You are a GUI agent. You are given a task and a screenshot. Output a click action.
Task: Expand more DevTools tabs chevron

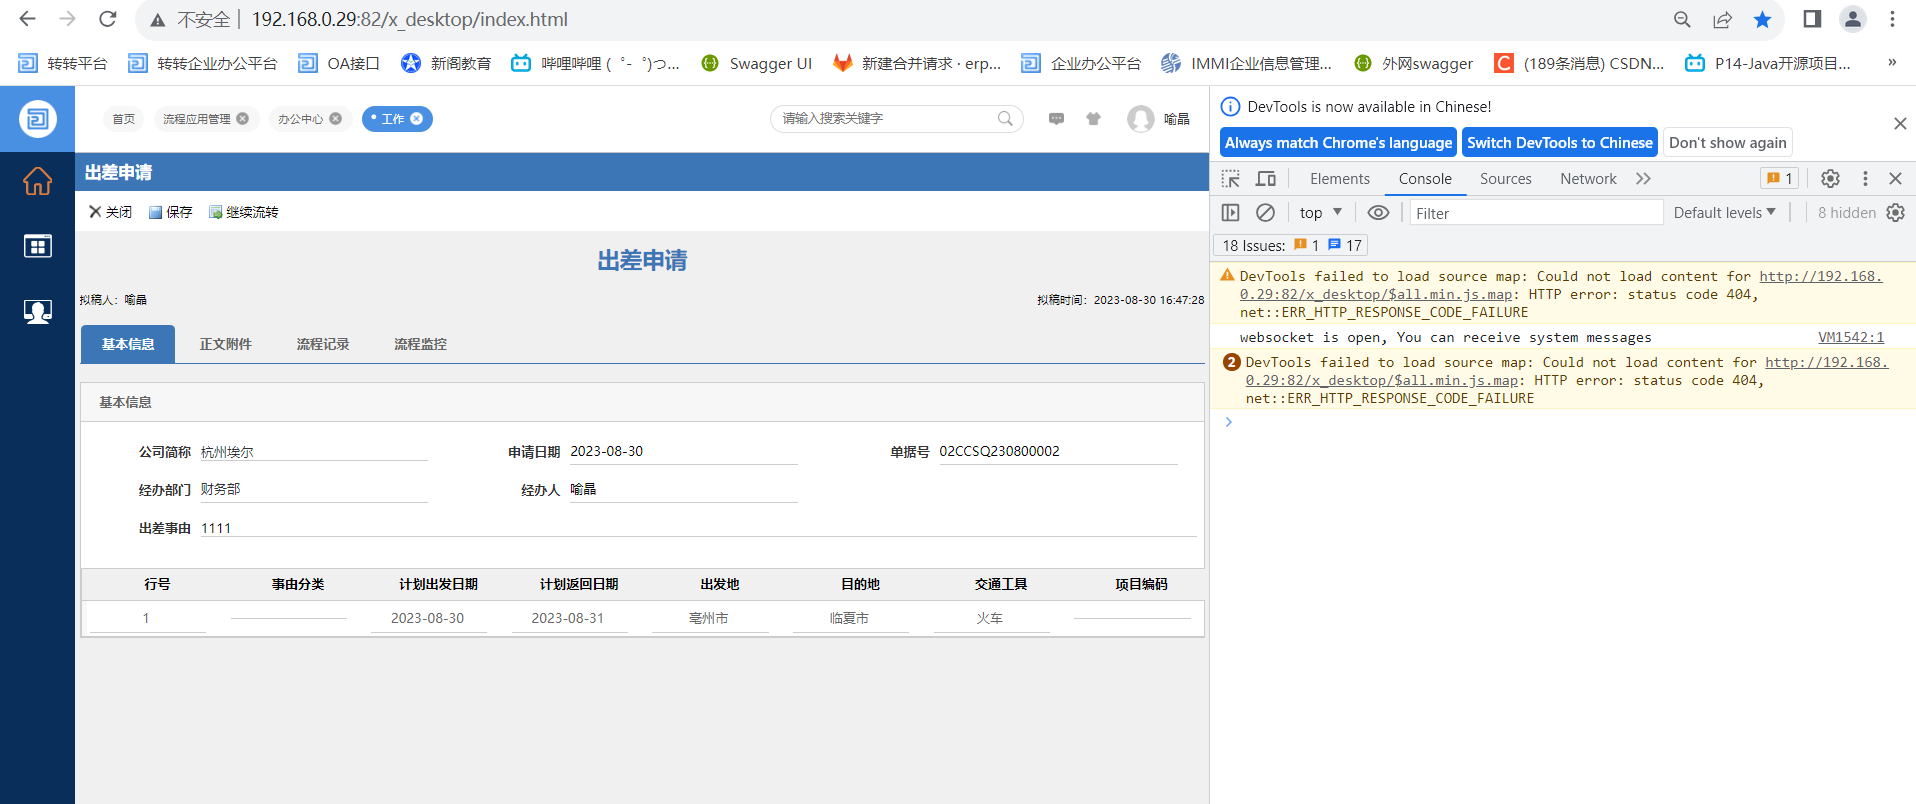[1643, 179]
